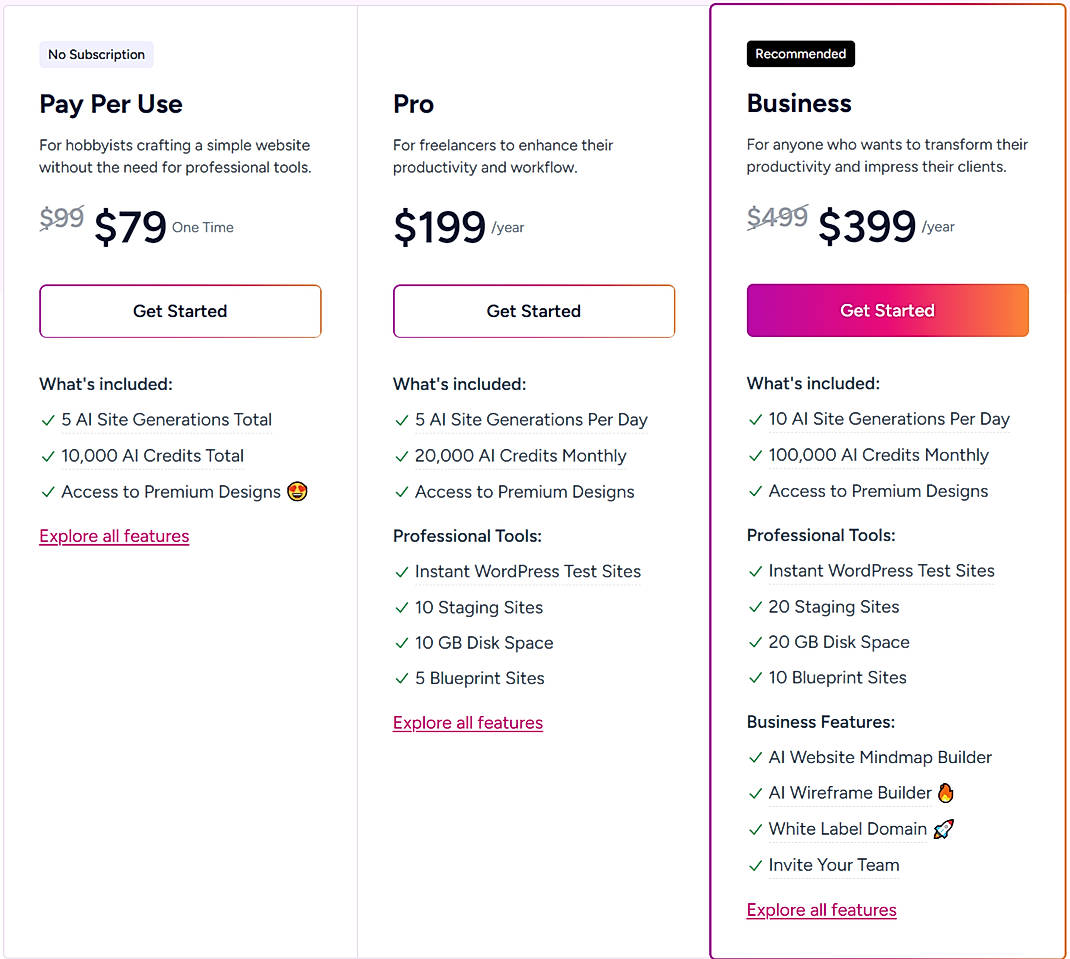
Task: Click the checkmark next to 20,000 AI Credits Monthly
Action: (x=401, y=456)
